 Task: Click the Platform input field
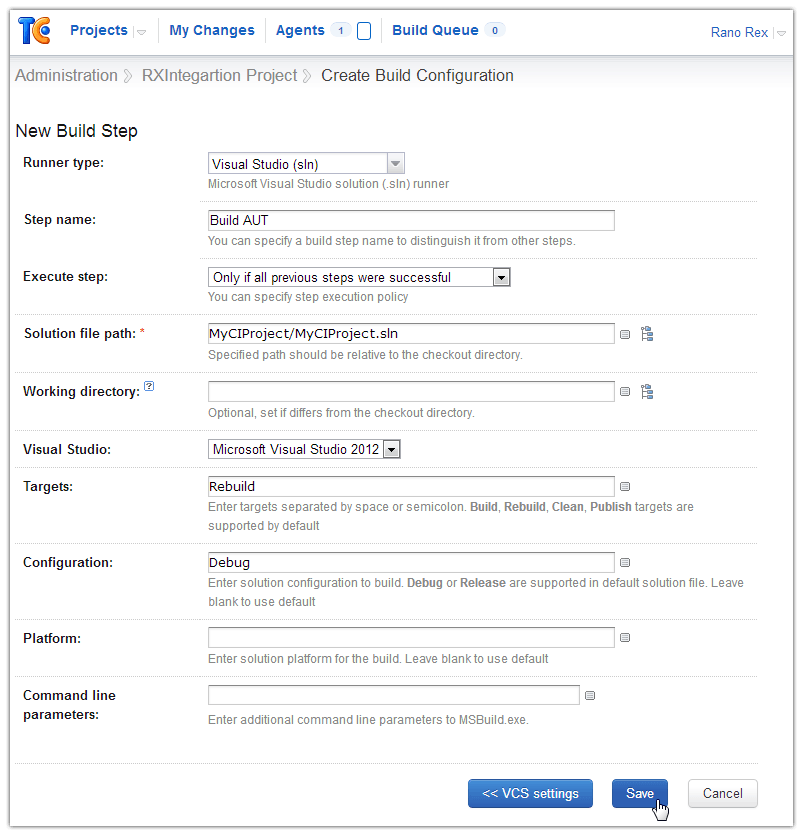[x=411, y=638]
